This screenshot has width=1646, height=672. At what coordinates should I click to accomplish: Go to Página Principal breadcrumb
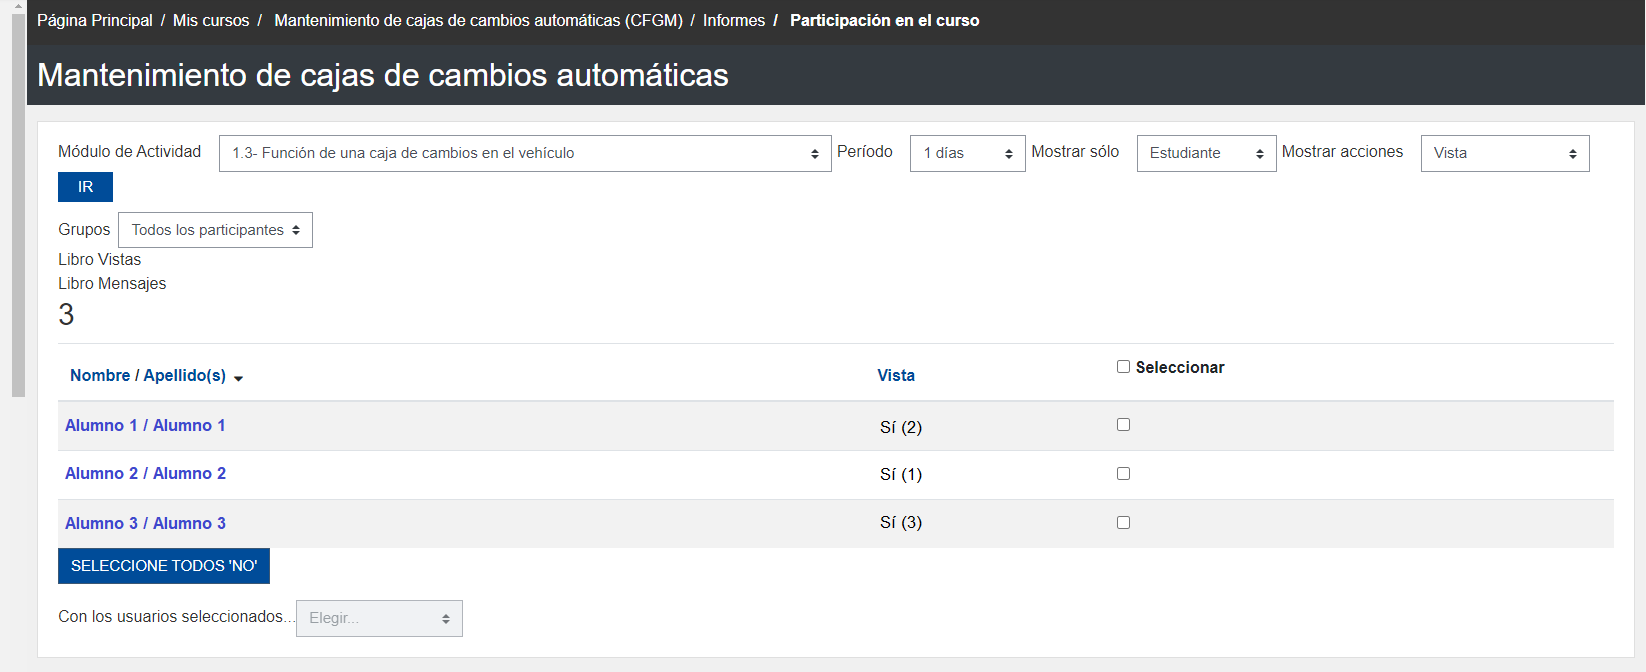click(x=95, y=20)
